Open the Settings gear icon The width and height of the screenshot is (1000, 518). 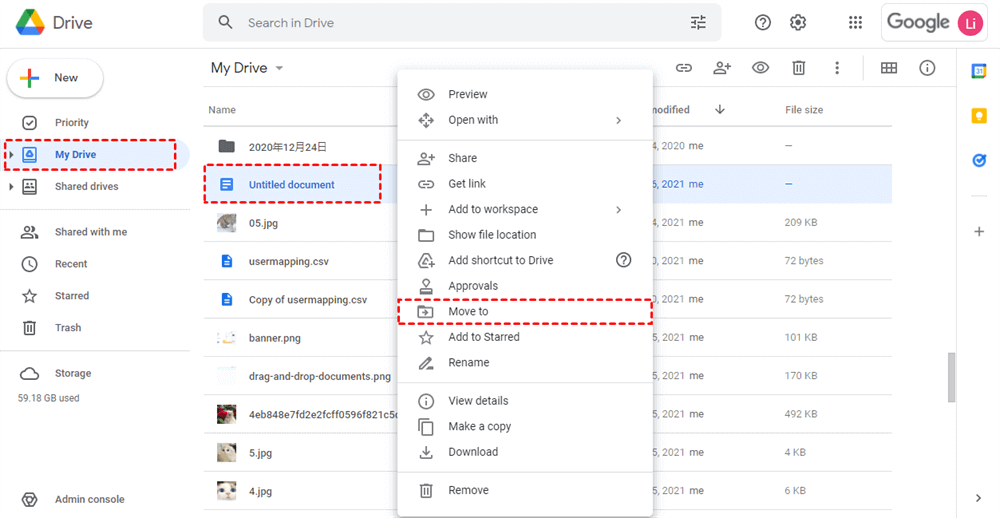pos(798,22)
